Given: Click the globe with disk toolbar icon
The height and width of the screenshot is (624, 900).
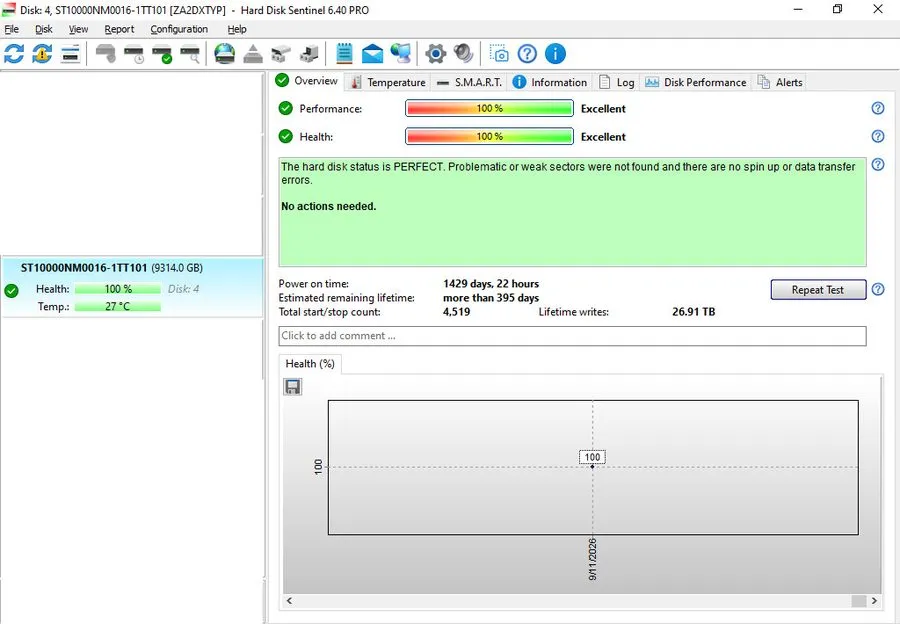Looking at the screenshot, I should [x=224, y=54].
